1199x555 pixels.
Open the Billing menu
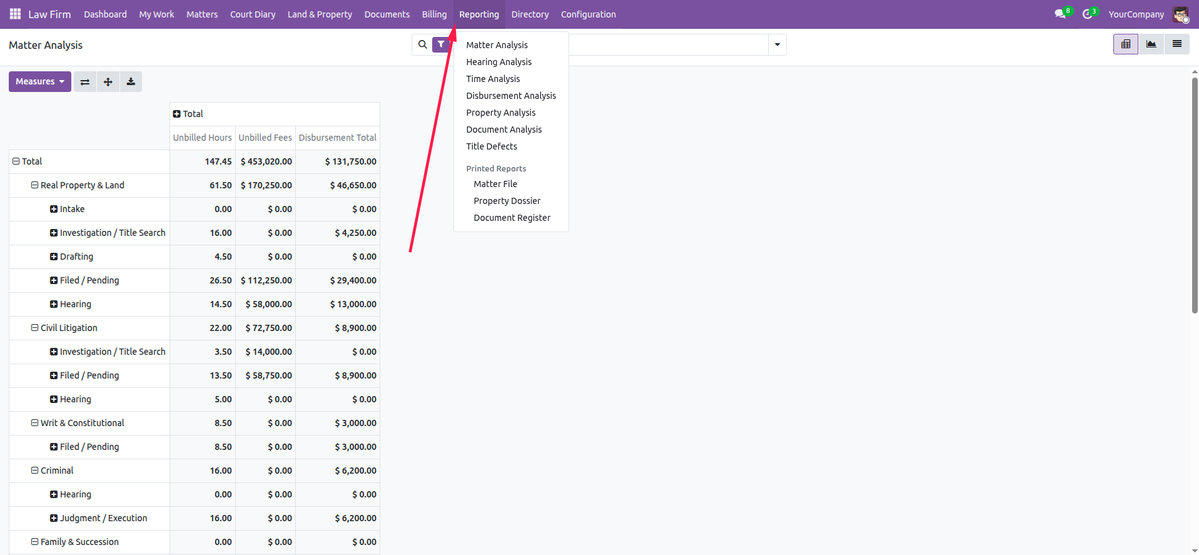coord(434,15)
